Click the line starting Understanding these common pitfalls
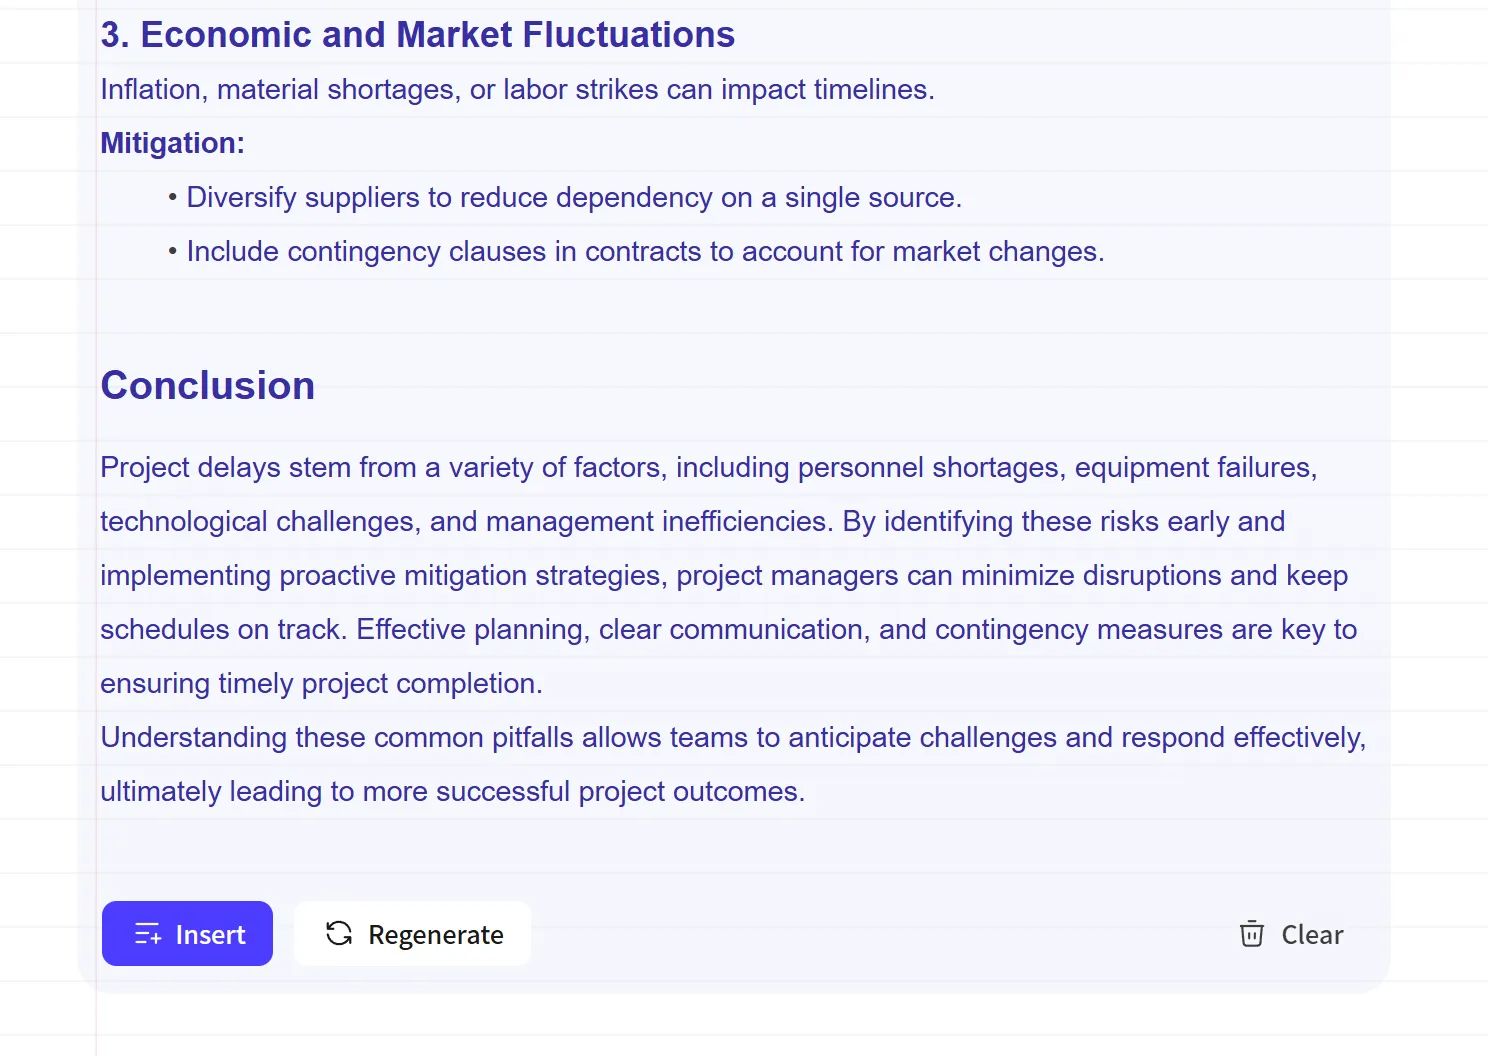 733,737
